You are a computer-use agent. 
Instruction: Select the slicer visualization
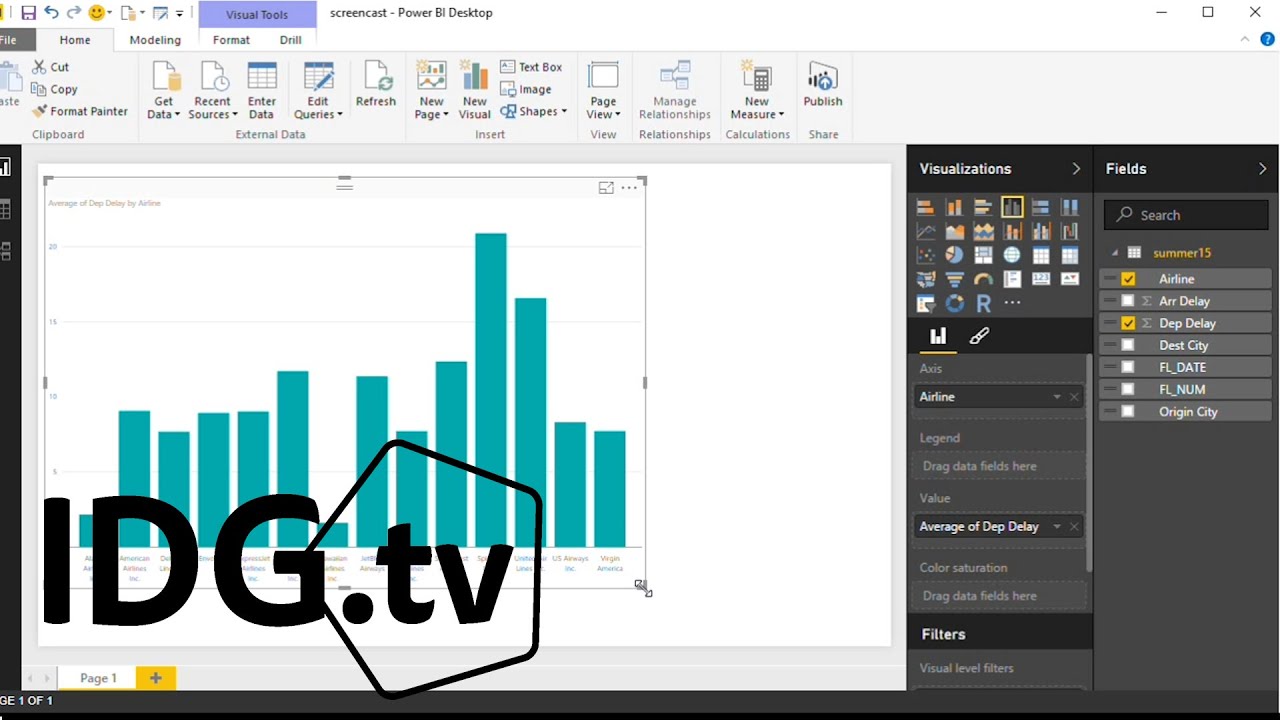926,303
